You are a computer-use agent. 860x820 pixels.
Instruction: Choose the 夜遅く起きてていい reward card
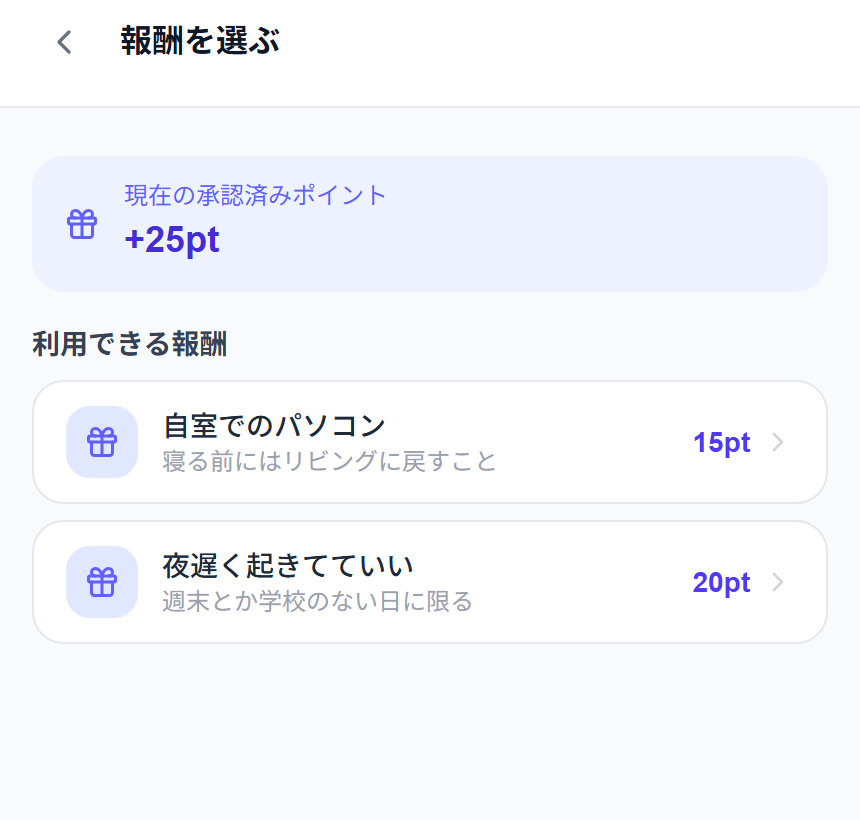click(x=430, y=581)
